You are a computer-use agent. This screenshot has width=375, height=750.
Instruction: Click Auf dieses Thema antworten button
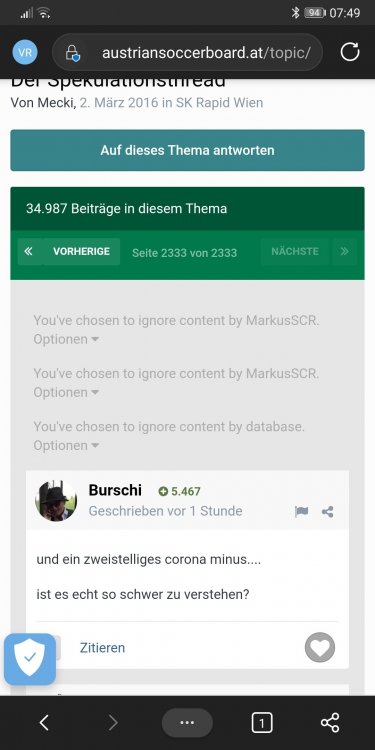coord(188,150)
